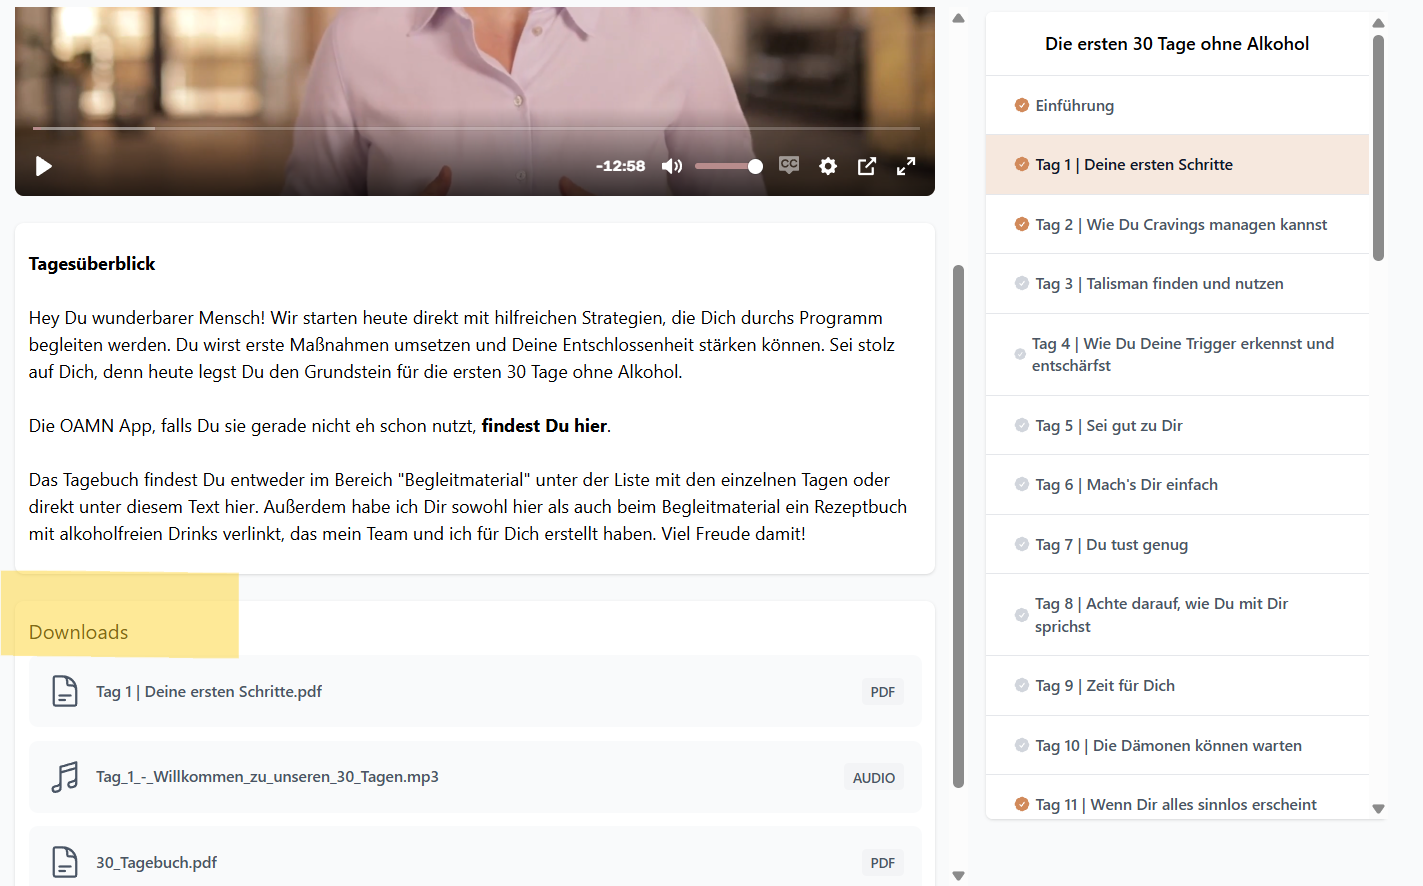
Task: Adjust the video volume slider
Action: point(728,166)
